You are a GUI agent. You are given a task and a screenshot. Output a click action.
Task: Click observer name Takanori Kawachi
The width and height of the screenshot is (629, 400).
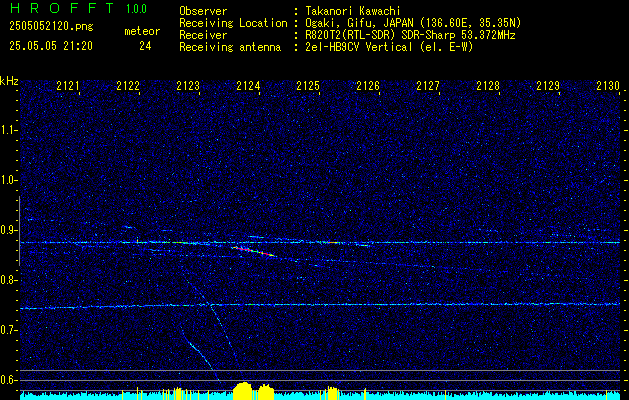coord(353,11)
